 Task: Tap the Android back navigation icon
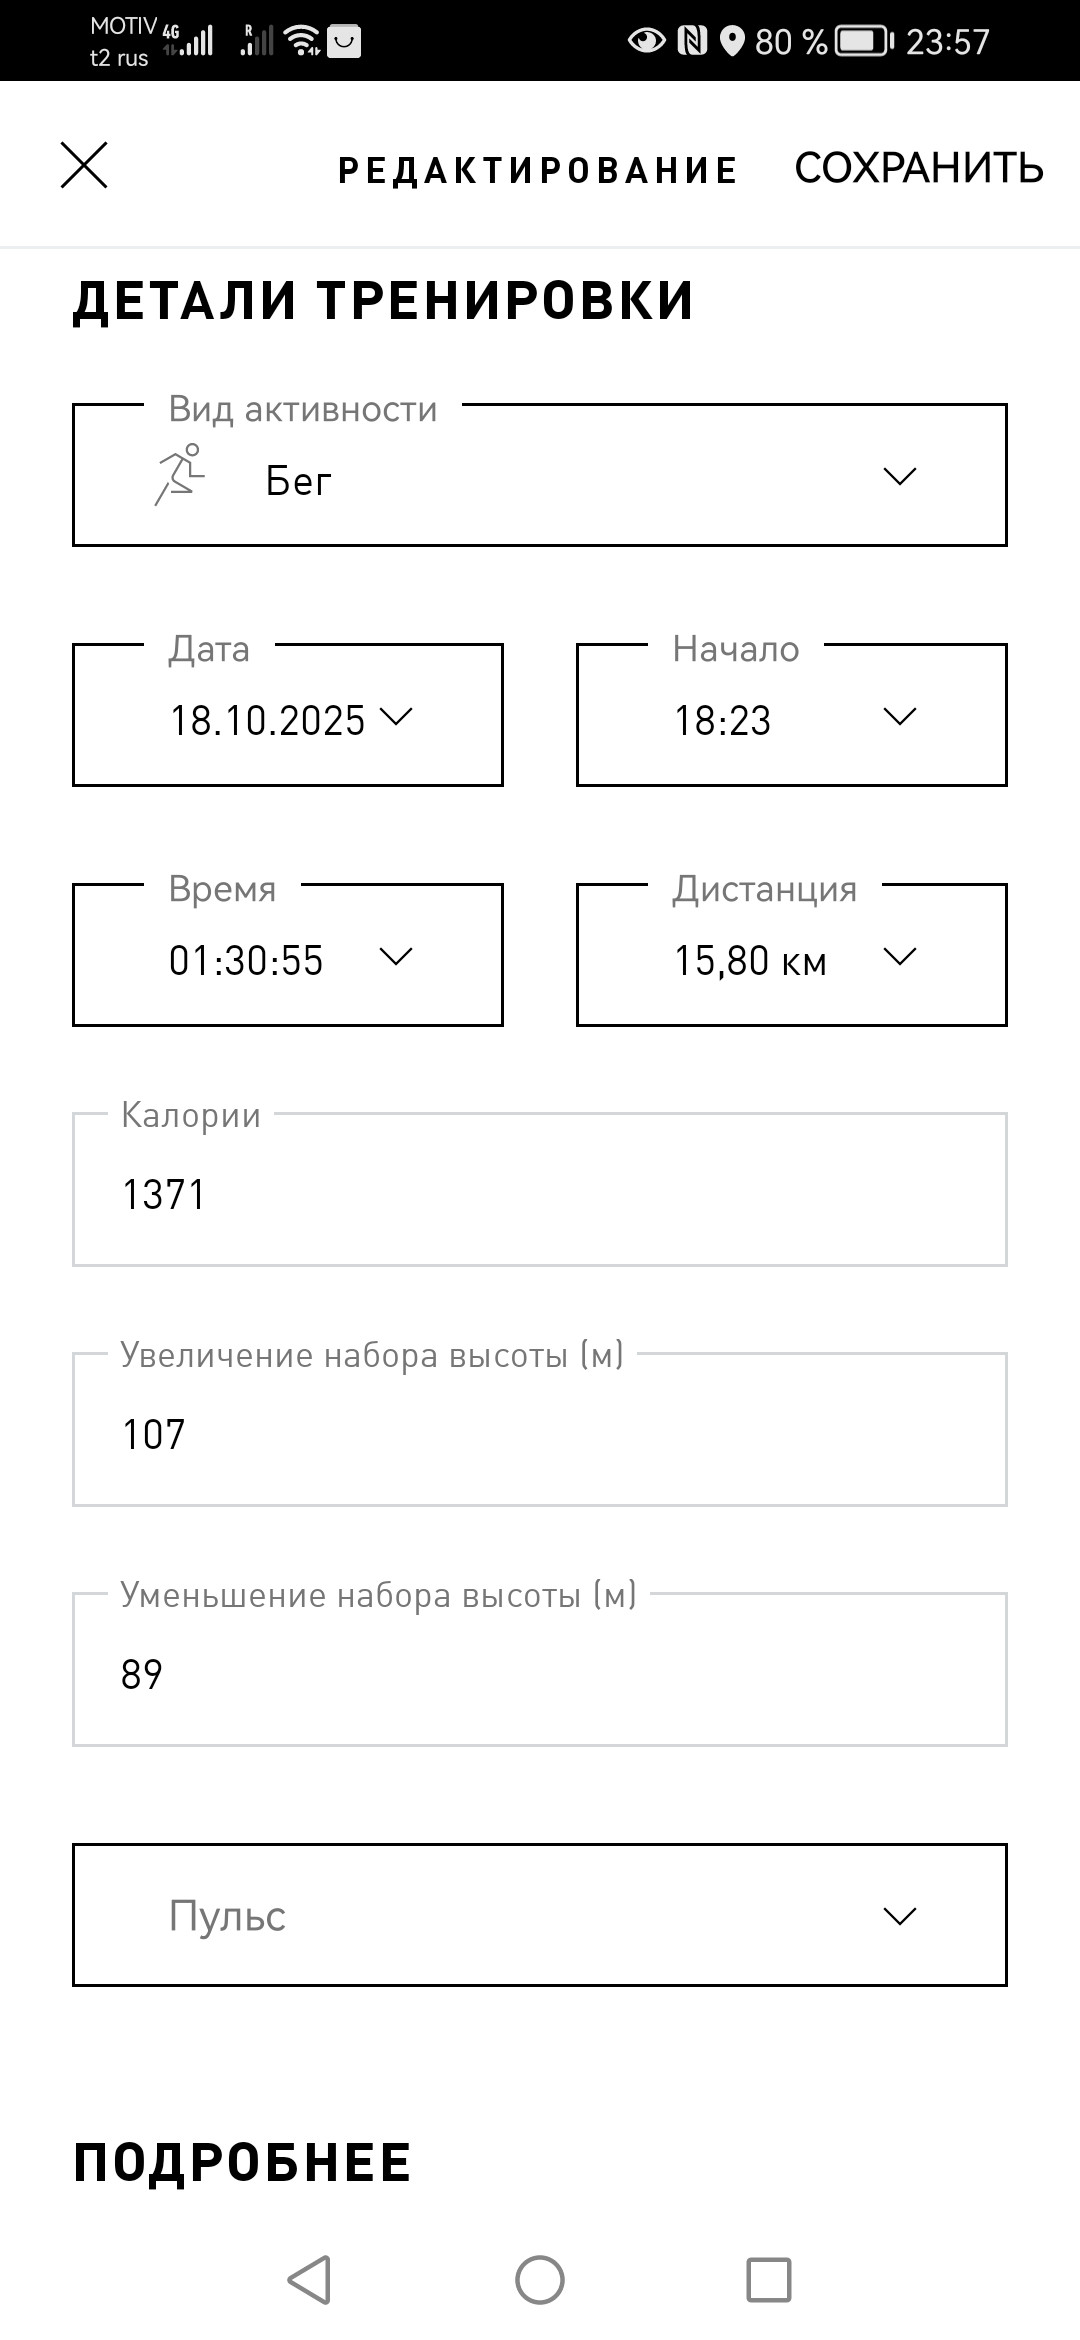click(309, 2280)
